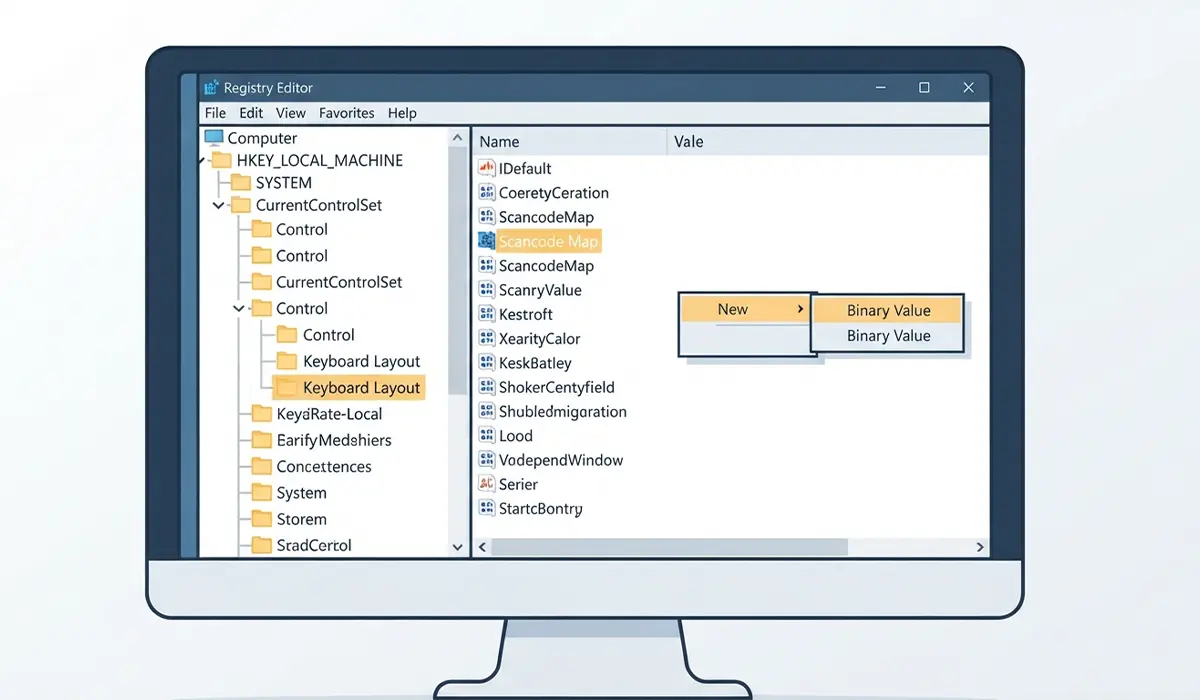Image resolution: width=1200 pixels, height=700 pixels.
Task: Select the Concettences key label
Action: (324, 466)
